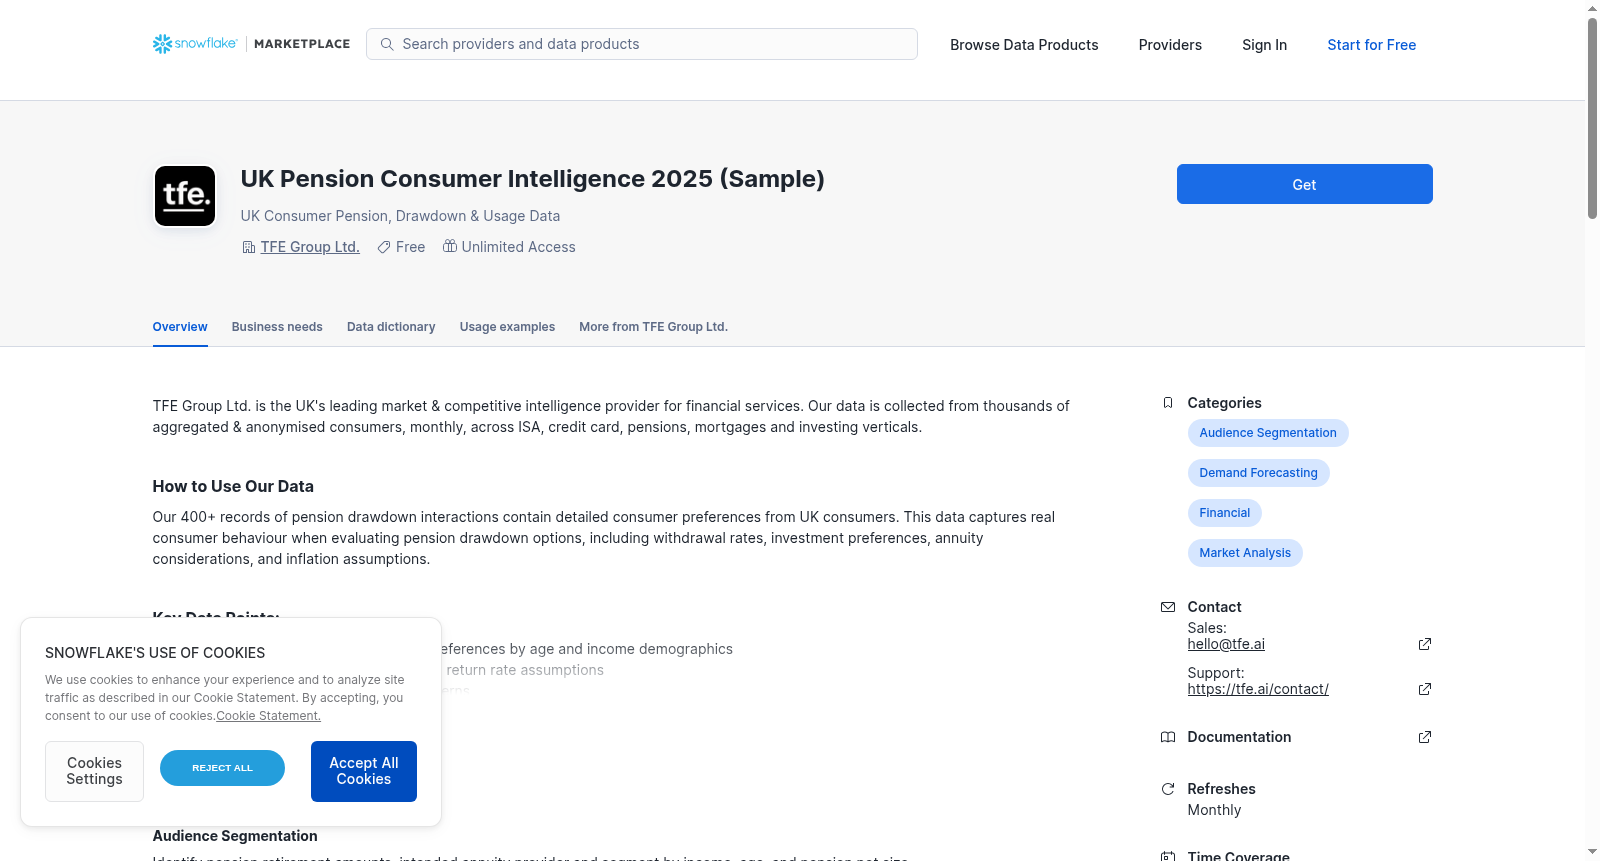
Task: Click scrollbar up arrow
Action: [1592, 8]
